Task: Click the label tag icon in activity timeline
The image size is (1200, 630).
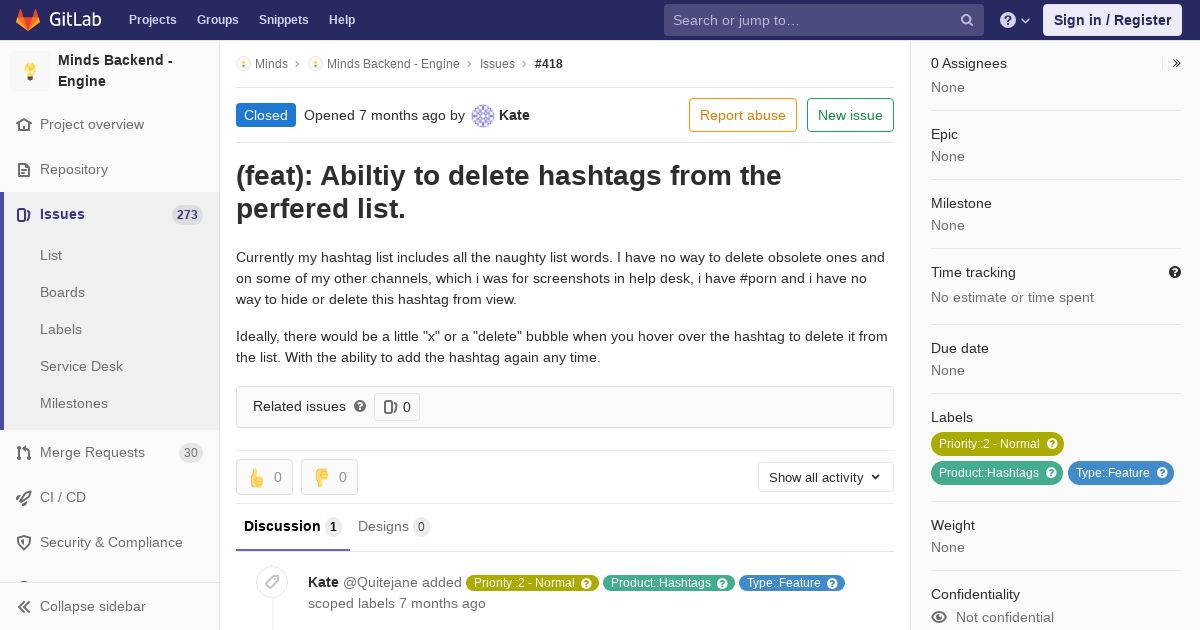Action: (x=272, y=582)
